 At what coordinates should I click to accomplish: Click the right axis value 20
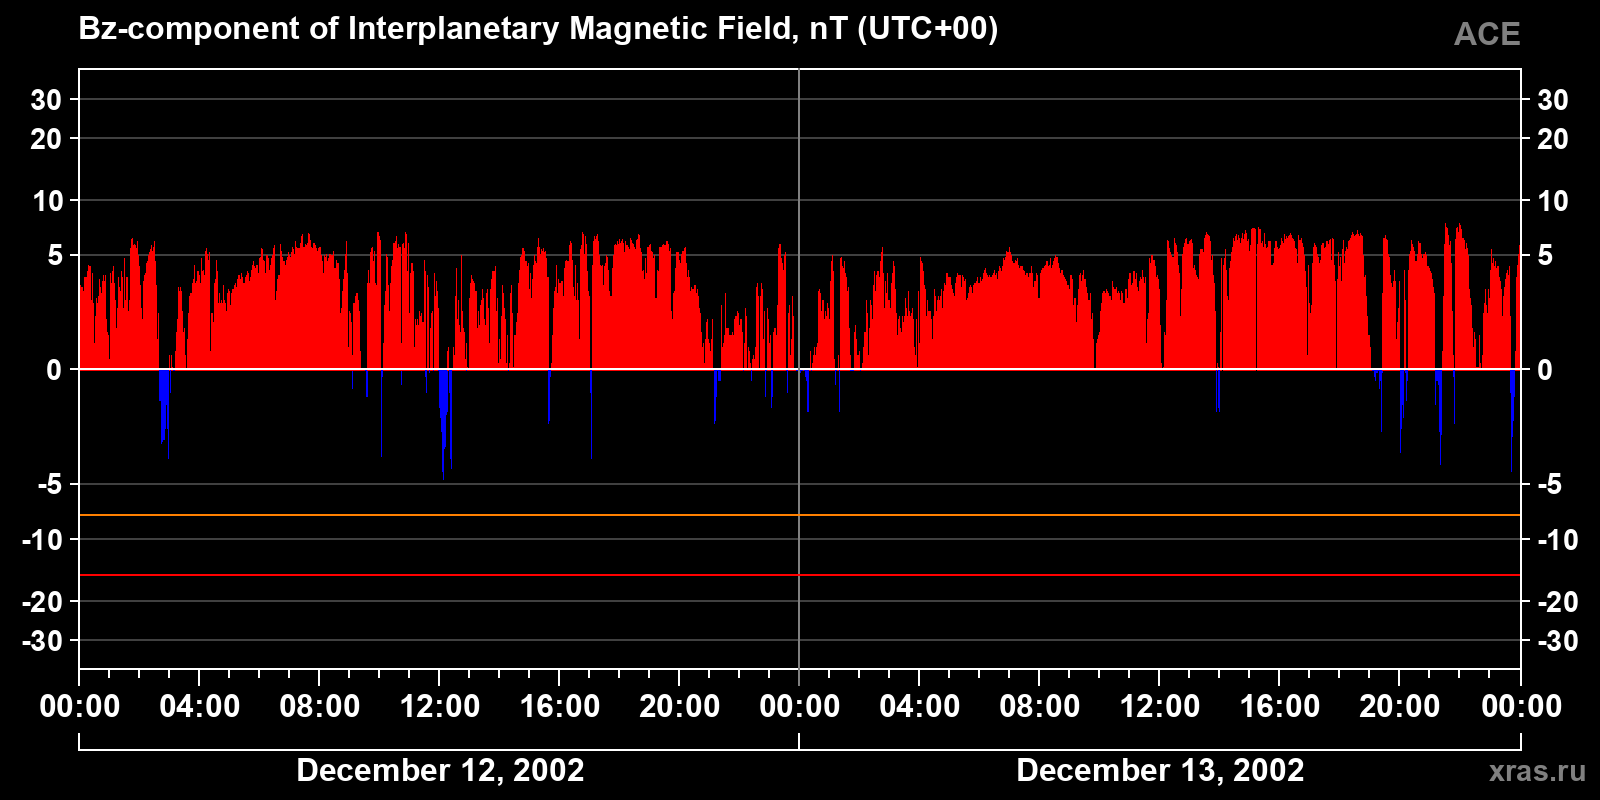point(1552,139)
